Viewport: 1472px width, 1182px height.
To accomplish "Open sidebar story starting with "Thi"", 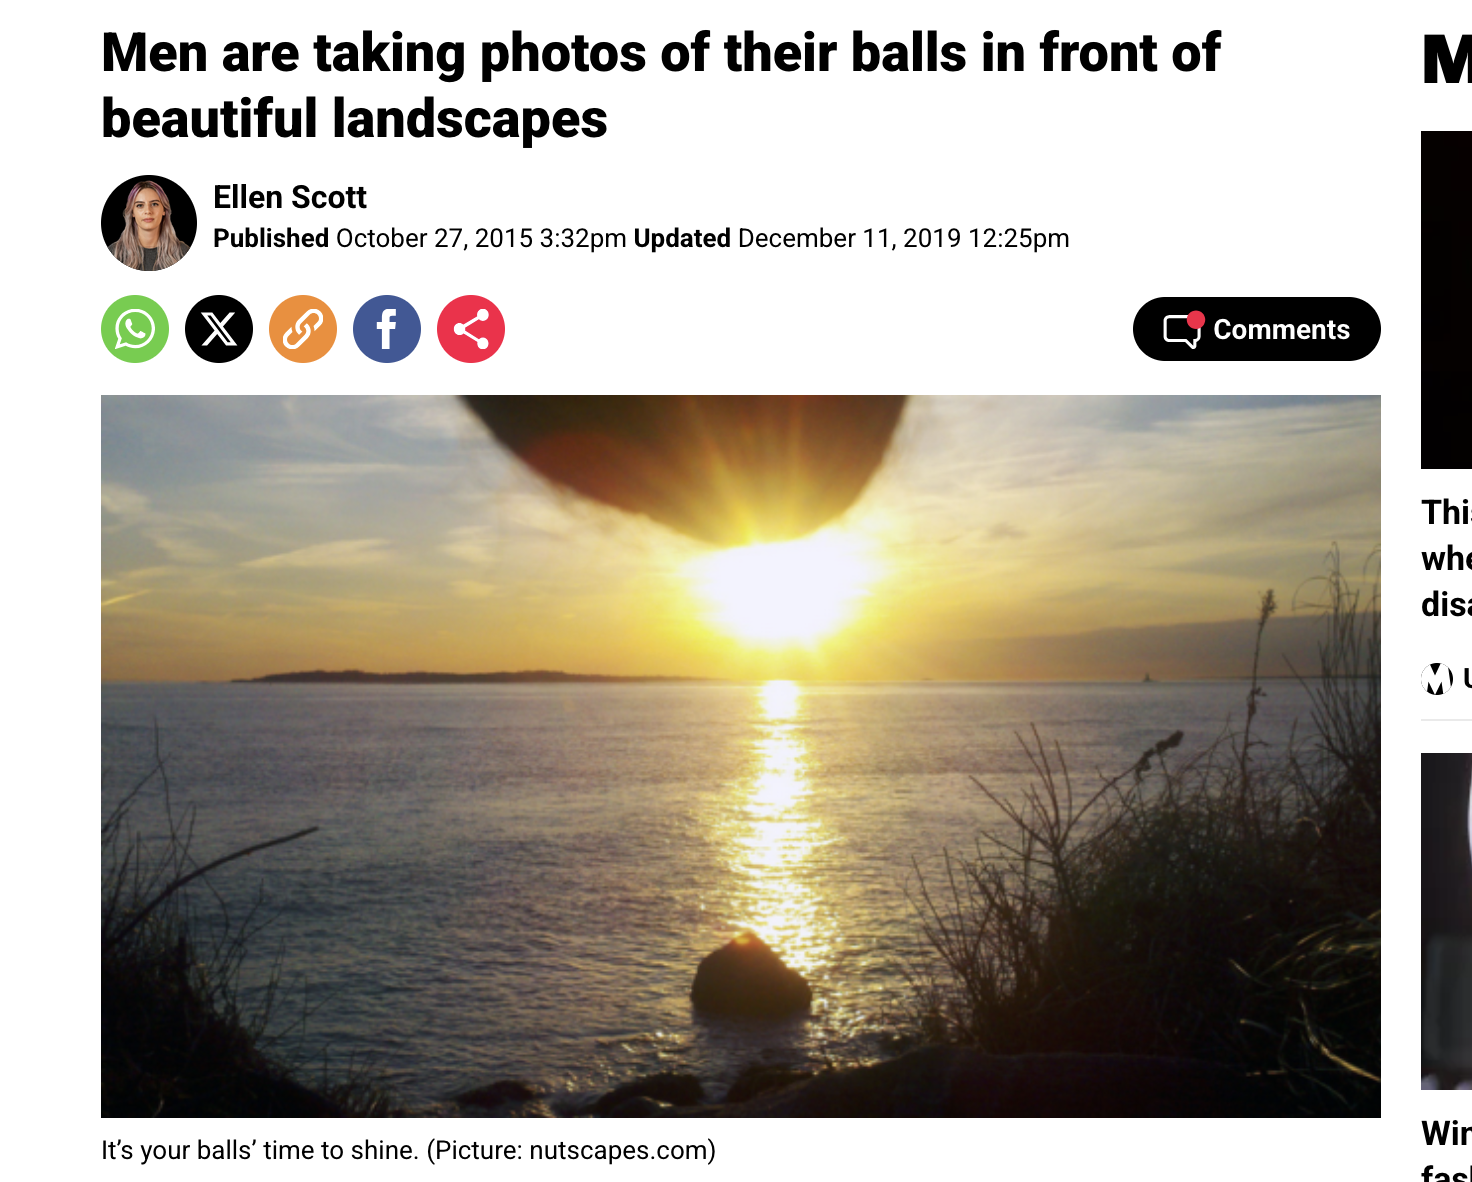I will click(1446, 558).
